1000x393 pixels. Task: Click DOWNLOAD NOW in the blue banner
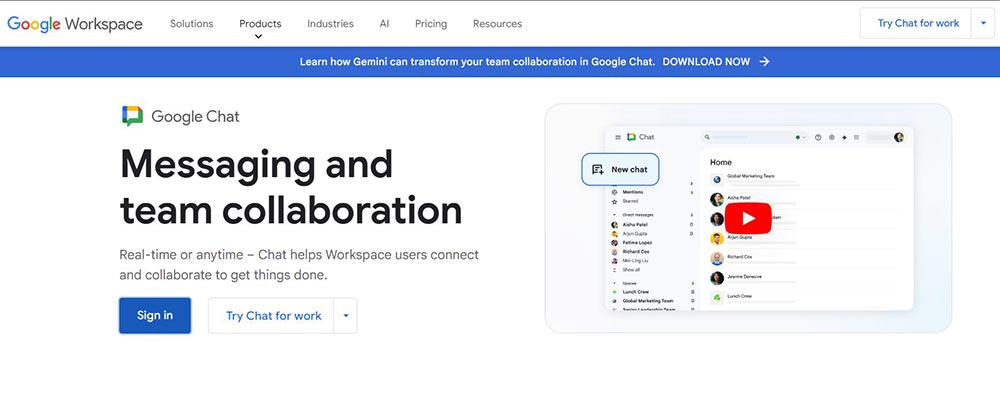(716, 62)
